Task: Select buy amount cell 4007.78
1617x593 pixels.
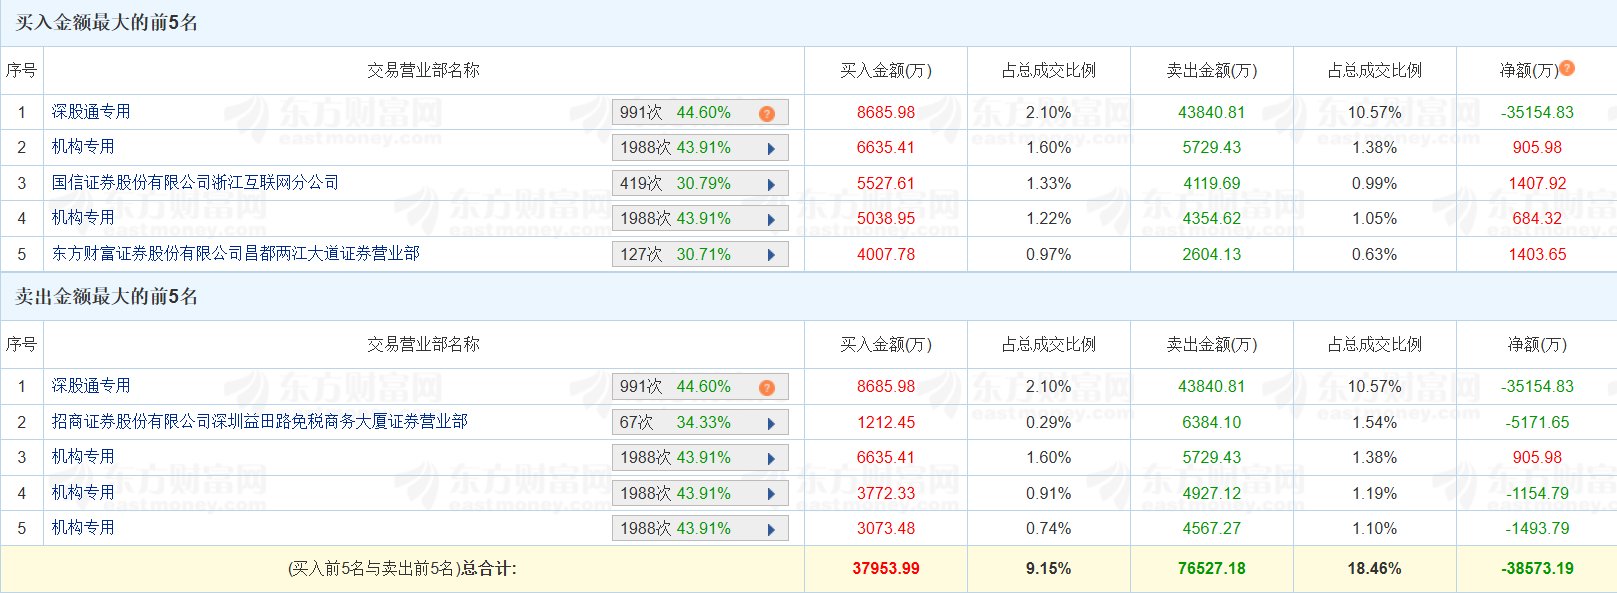Action: (886, 254)
